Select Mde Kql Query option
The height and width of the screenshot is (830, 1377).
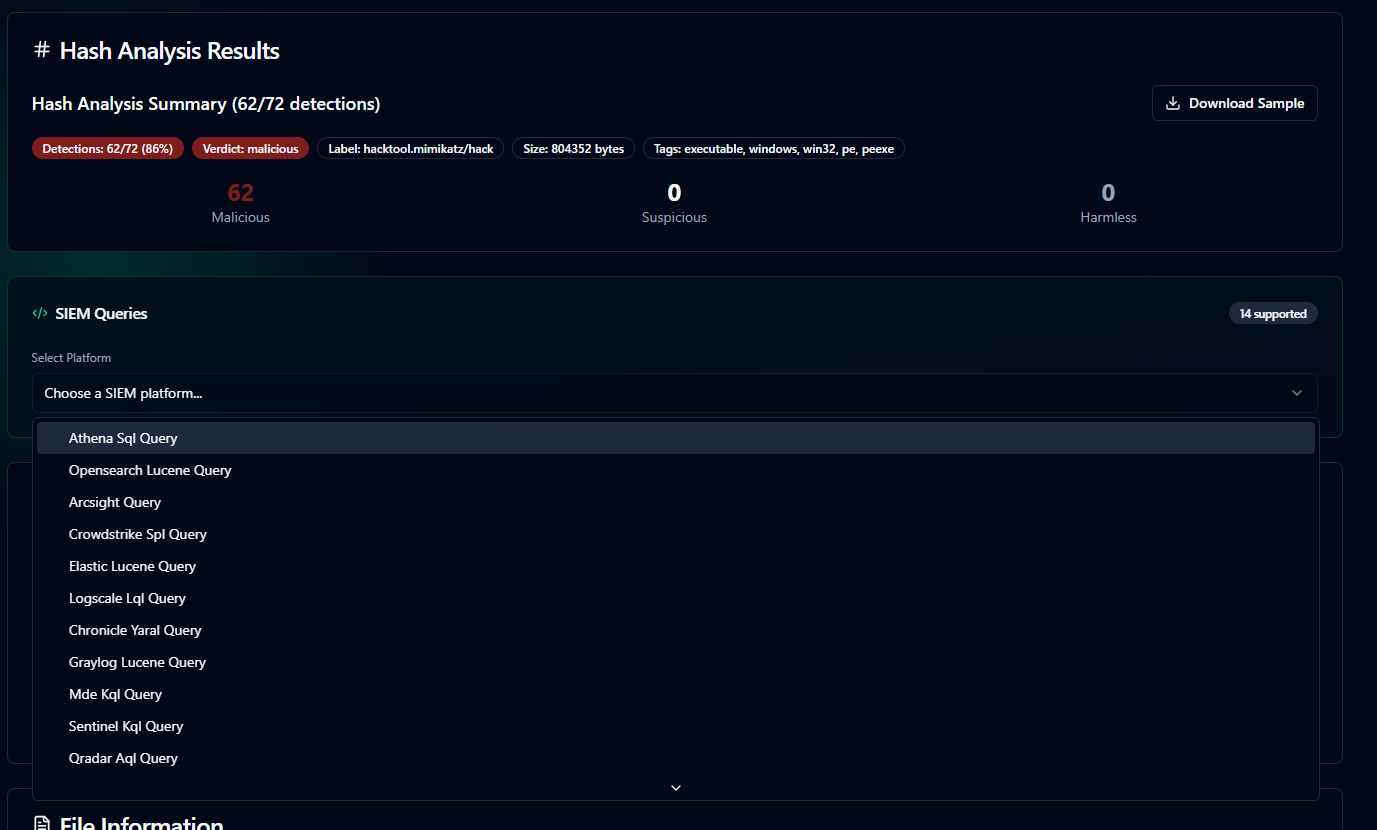click(676, 694)
